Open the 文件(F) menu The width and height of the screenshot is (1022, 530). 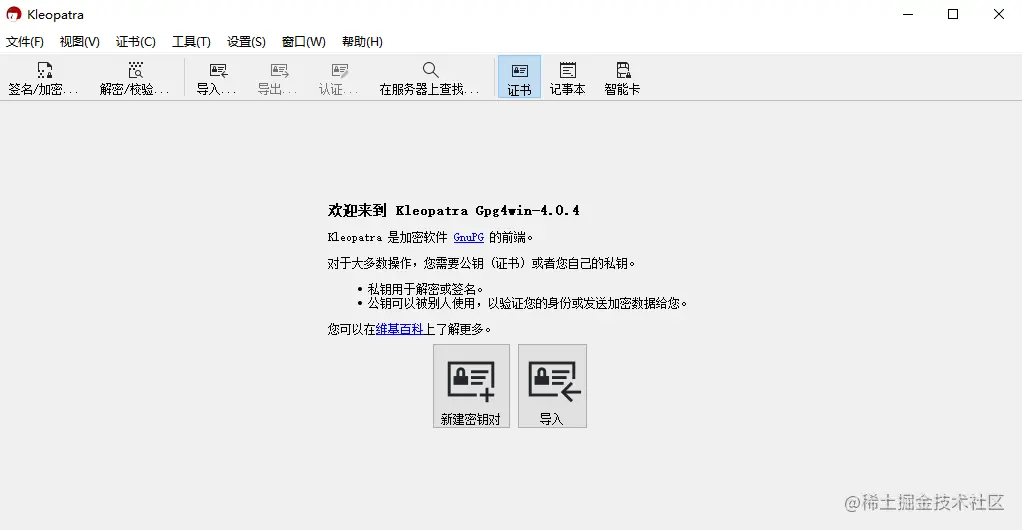(x=25, y=42)
